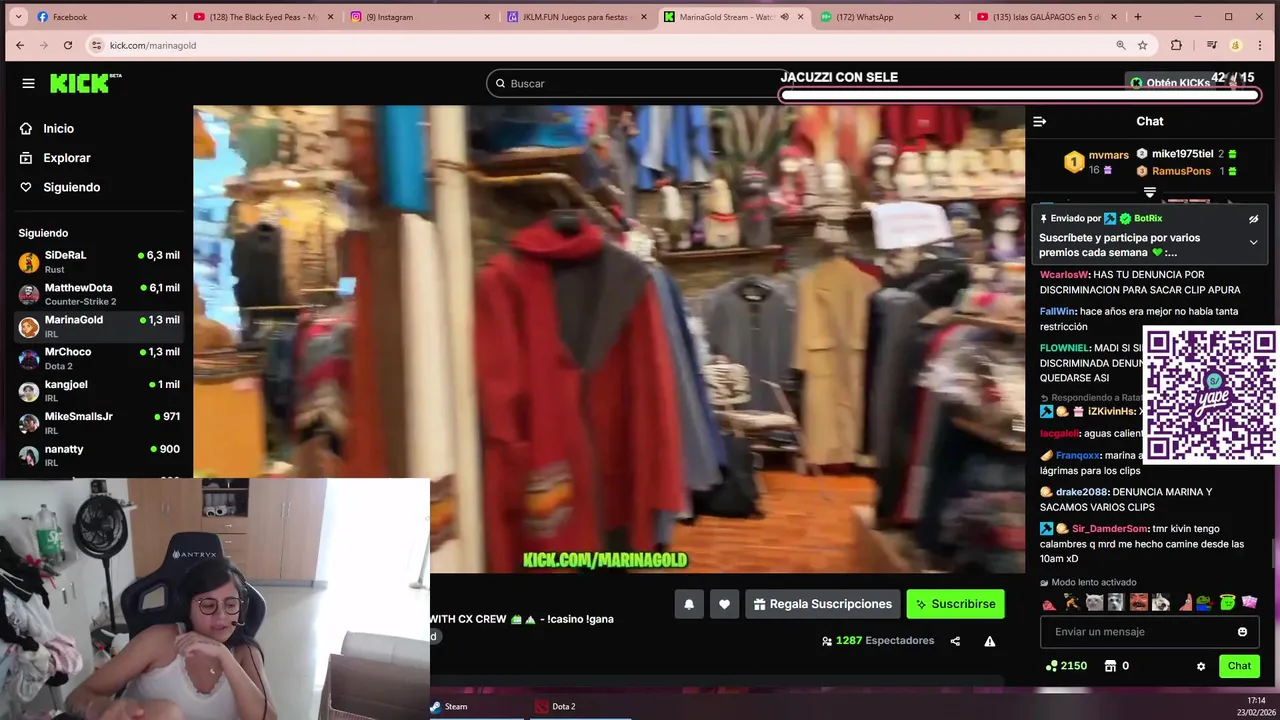Click the notification bell icon
This screenshot has height=720, width=1280.
(689, 604)
